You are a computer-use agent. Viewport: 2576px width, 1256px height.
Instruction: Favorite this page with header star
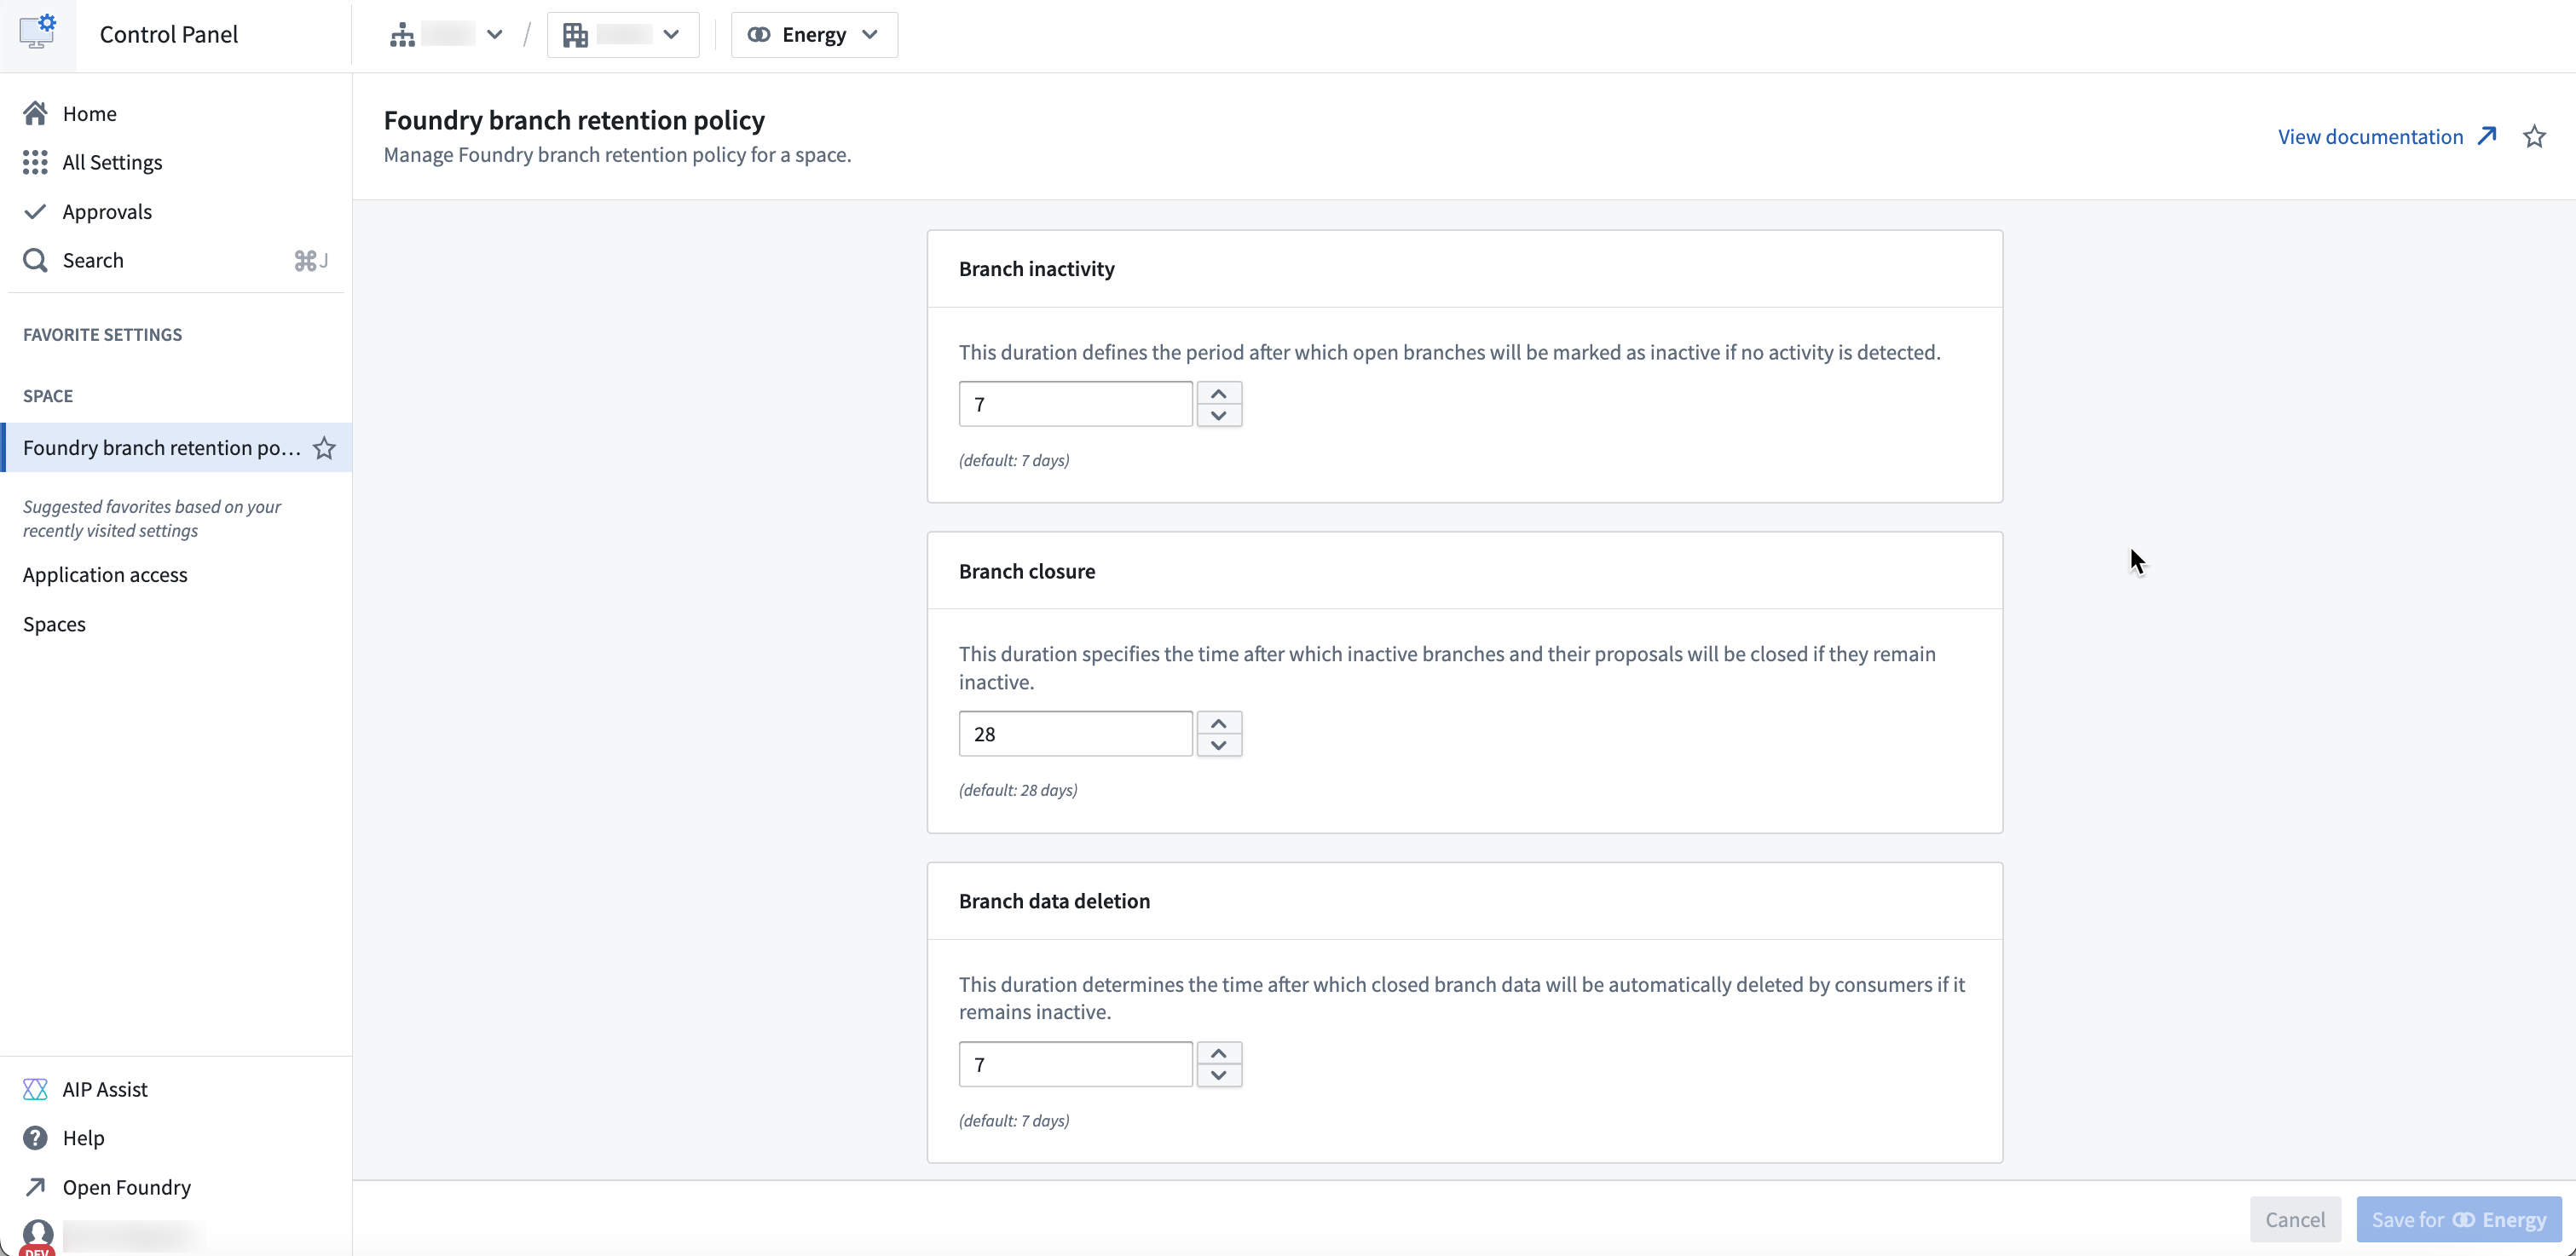[2533, 137]
